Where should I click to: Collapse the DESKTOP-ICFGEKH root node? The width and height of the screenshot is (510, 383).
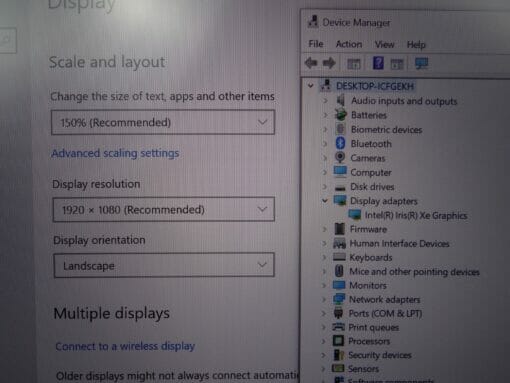pyautogui.click(x=311, y=86)
